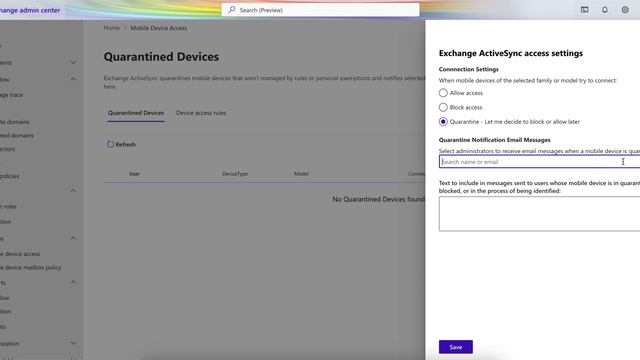Select Allow access radio option

pos(443,93)
